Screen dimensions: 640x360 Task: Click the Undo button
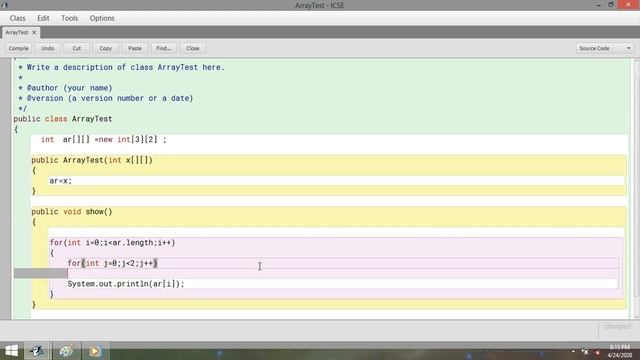point(47,48)
